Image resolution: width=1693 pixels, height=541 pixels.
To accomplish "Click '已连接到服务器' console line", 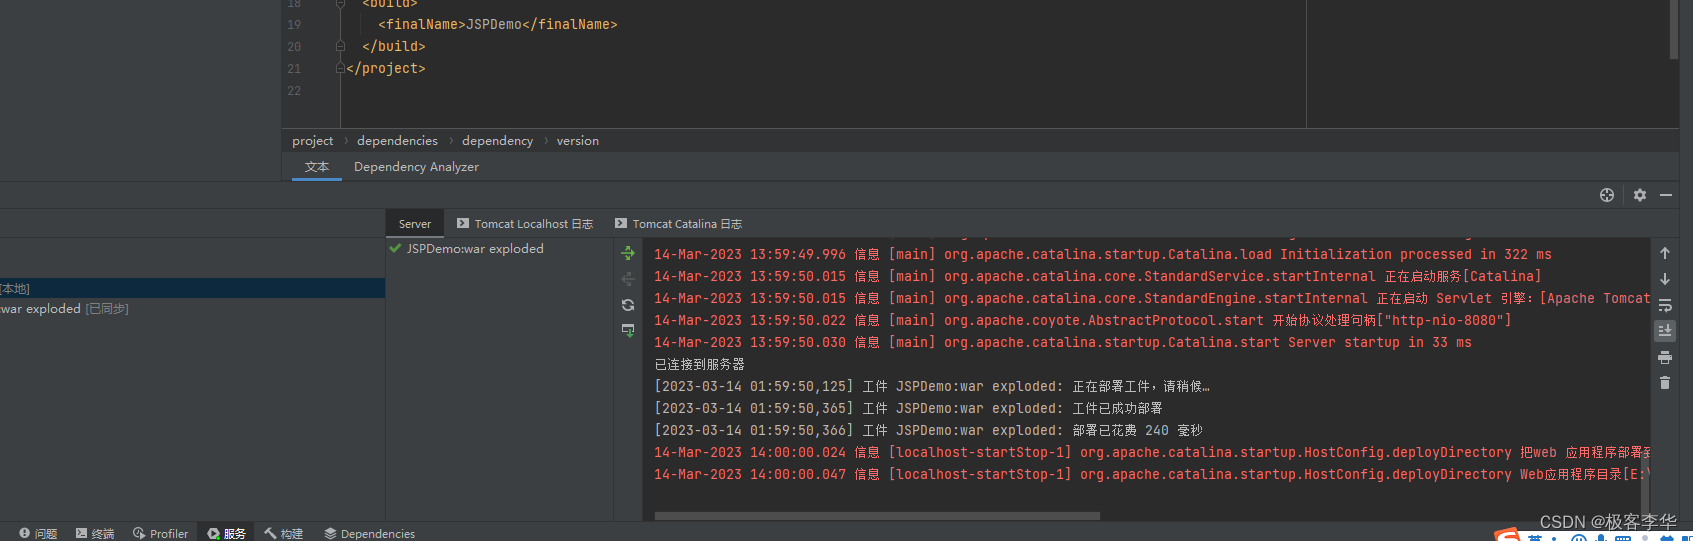I will tap(699, 364).
